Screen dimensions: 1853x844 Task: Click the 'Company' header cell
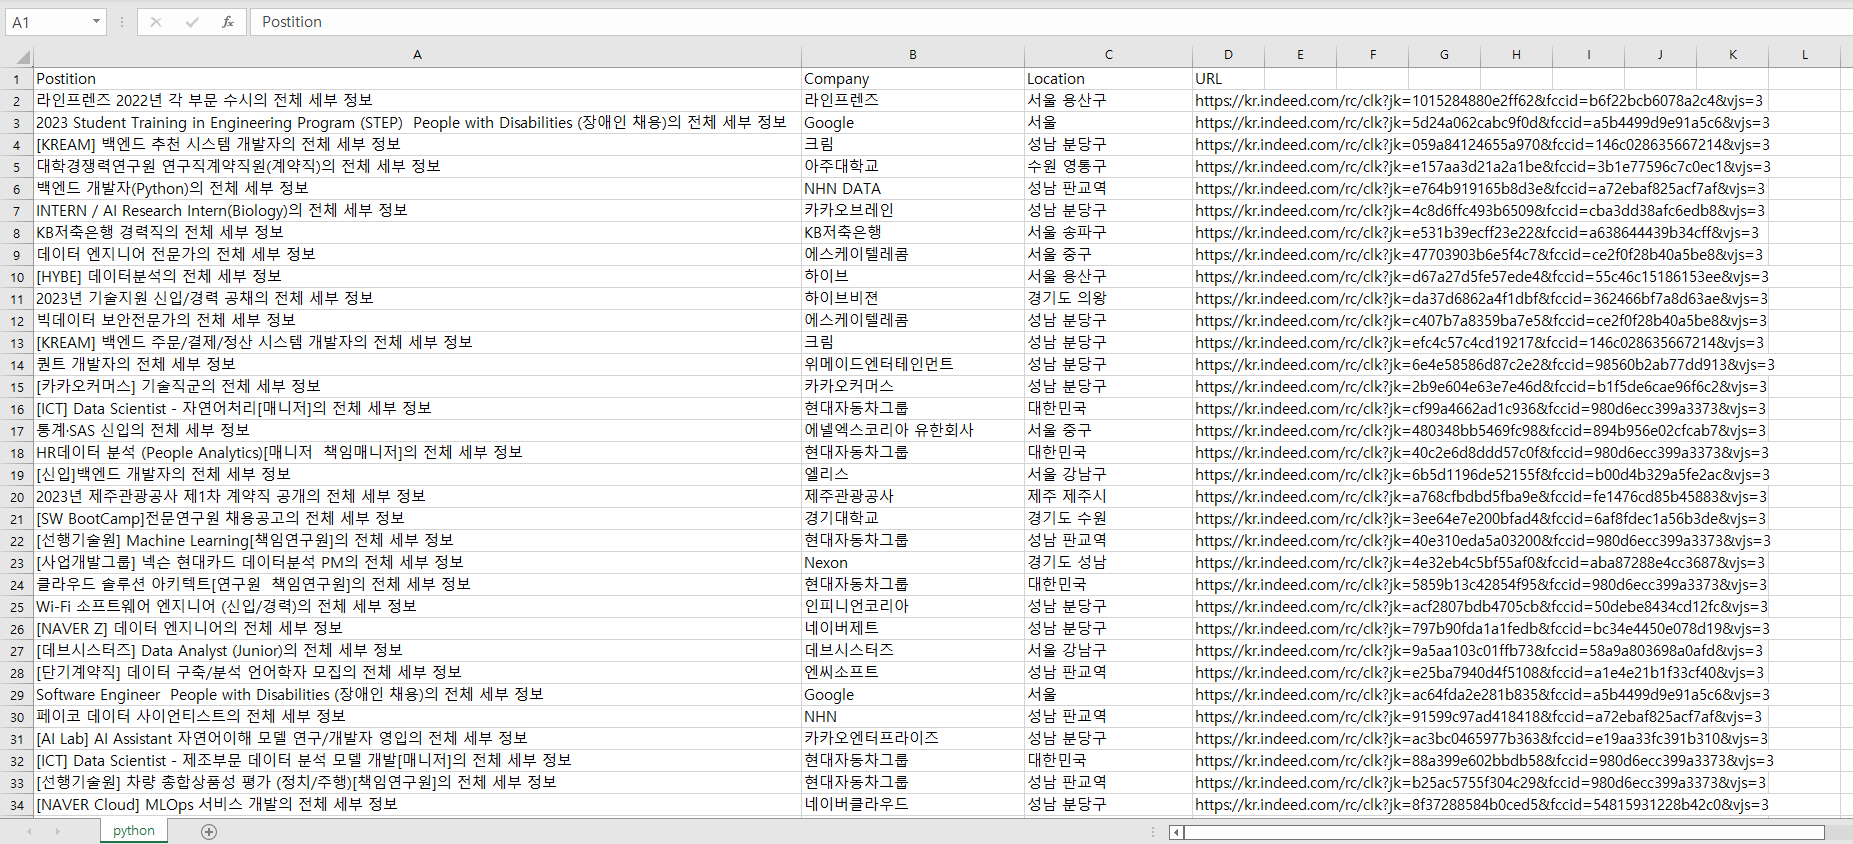[913, 78]
